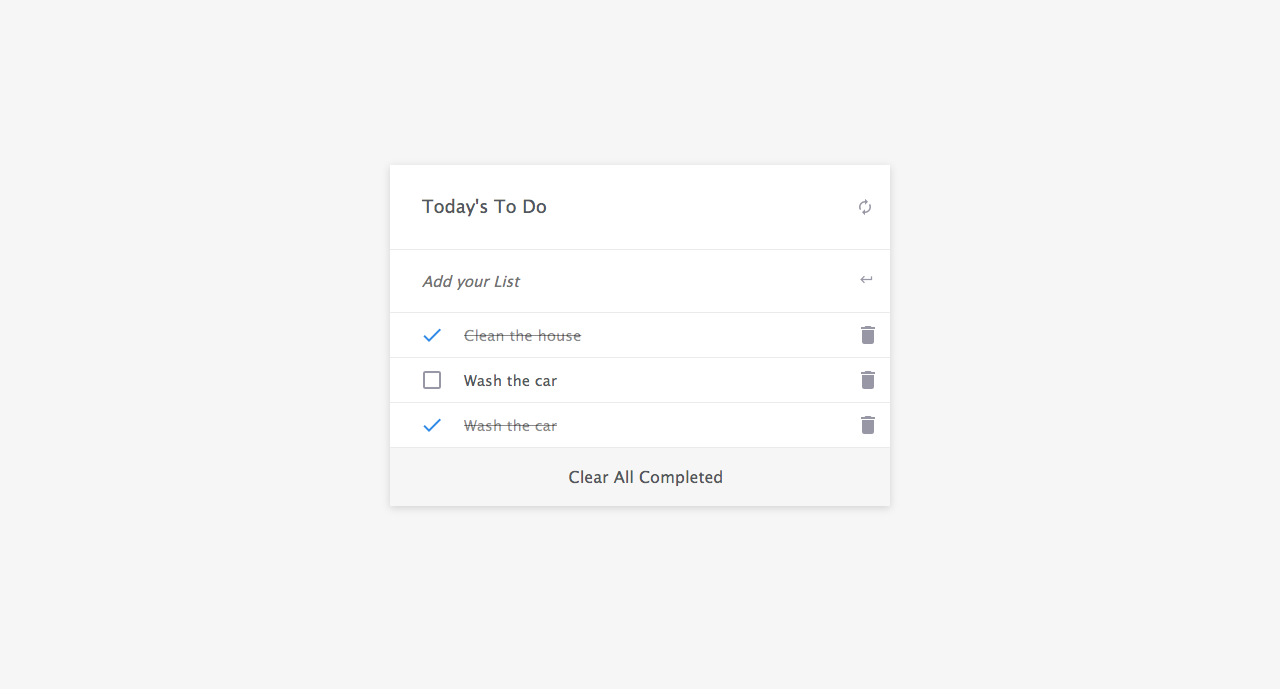This screenshot has width=1280, height=689.
Task: Click the header area of the to-do card
Action: [640, 206]
